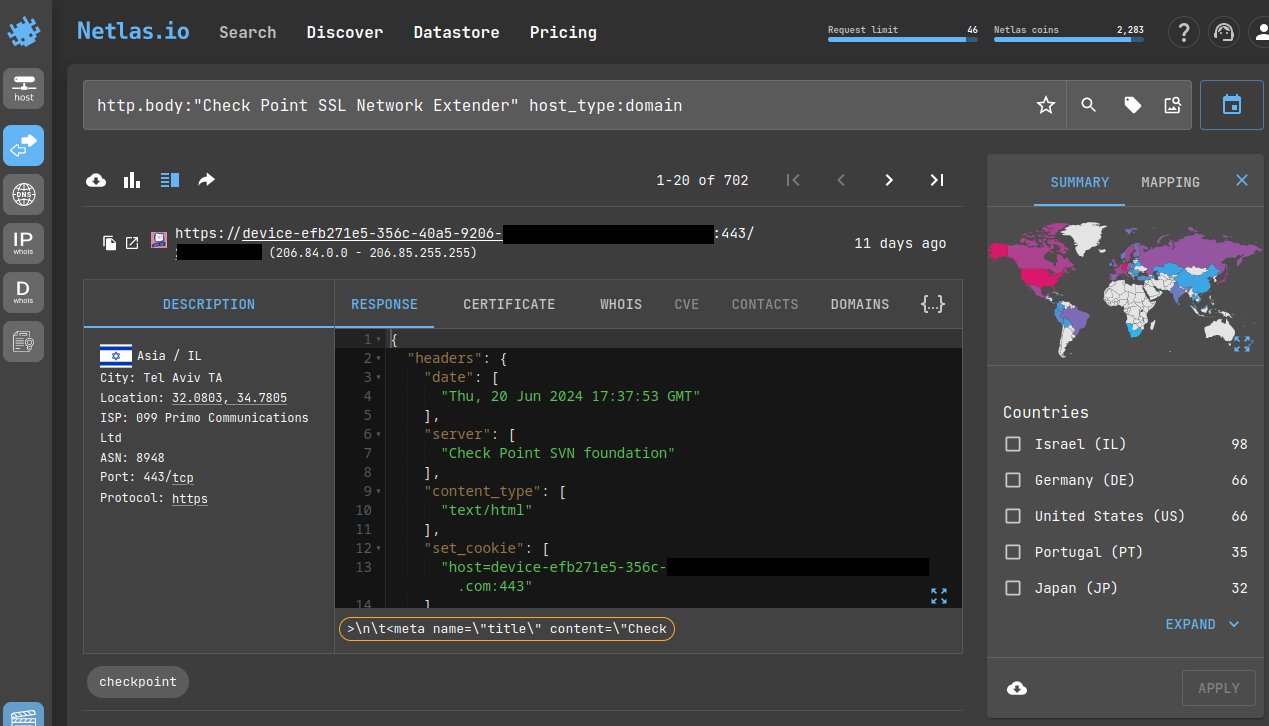This screenshot has height=726, width=1269.
Task: Go to first results page
Action: 793,180
